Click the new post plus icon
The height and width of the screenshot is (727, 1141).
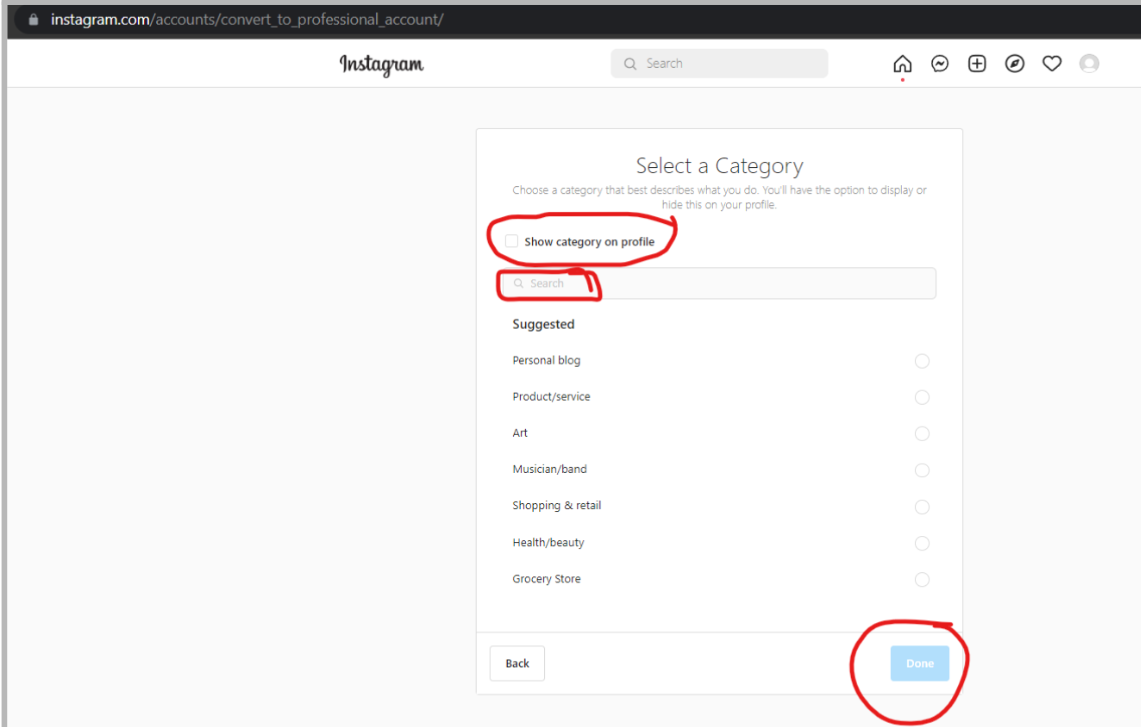977,64
